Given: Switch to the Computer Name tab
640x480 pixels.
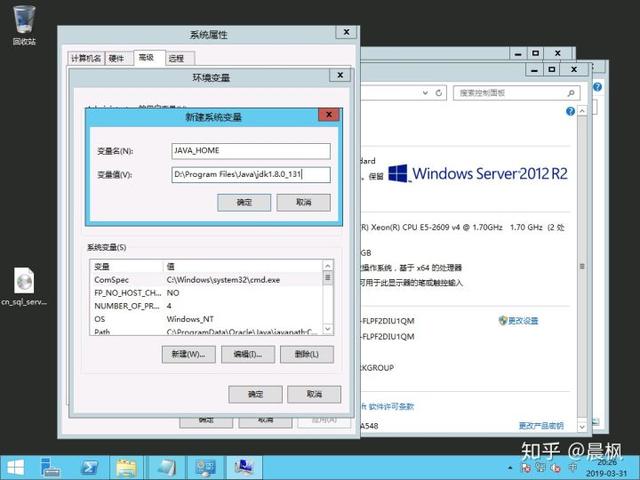Looking at the screenshot, I should 86,58.
